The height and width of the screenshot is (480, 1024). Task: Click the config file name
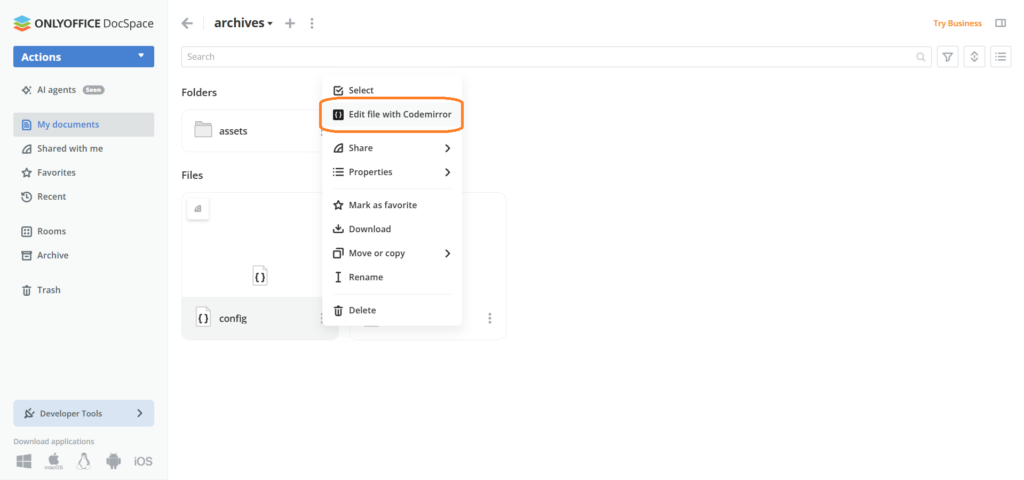coord(233,319)
